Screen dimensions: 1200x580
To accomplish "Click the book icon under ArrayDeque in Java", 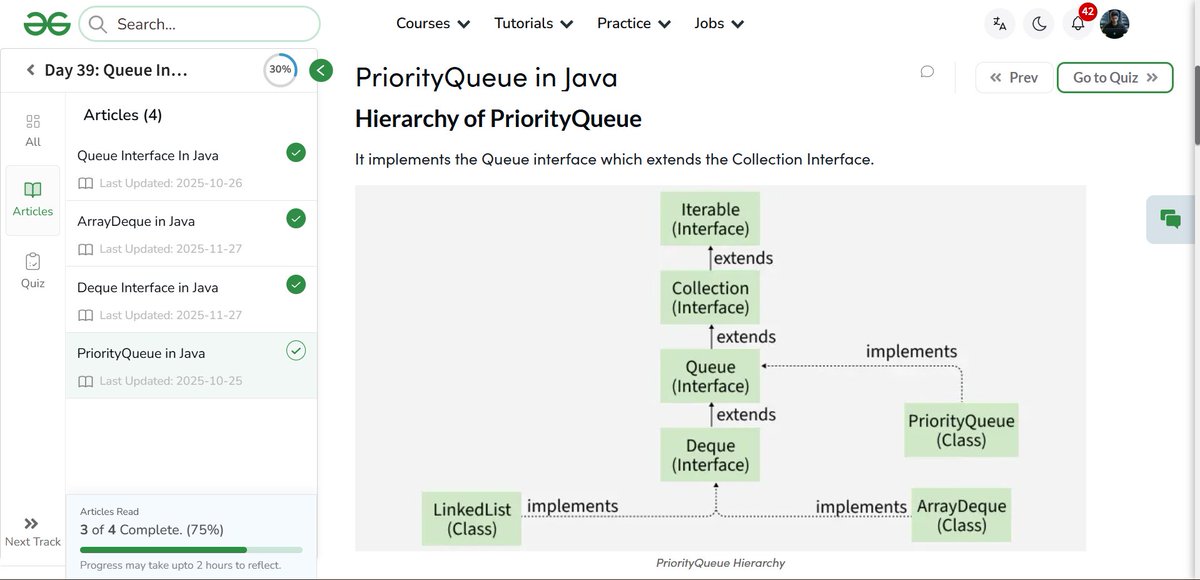I will pos(86,249).
